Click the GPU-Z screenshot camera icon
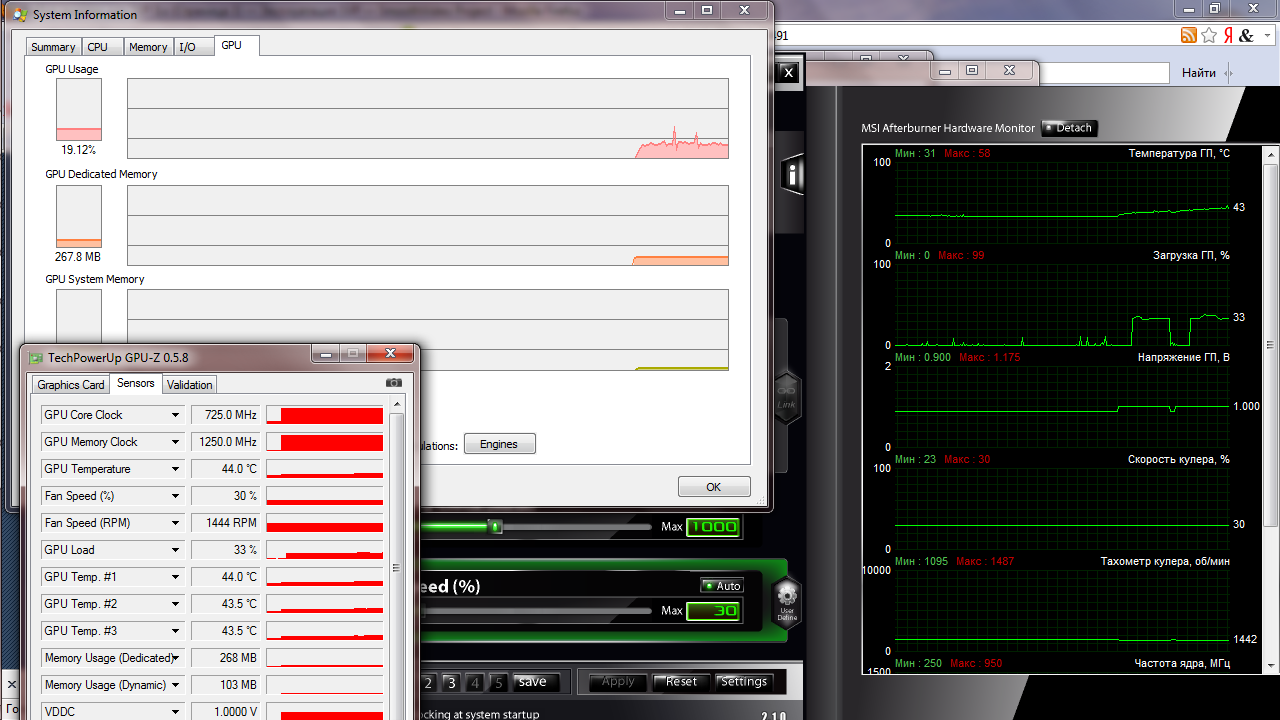The height and width of the screenshot is (720, 1280). pyautogui.click(x=394, y=383)
